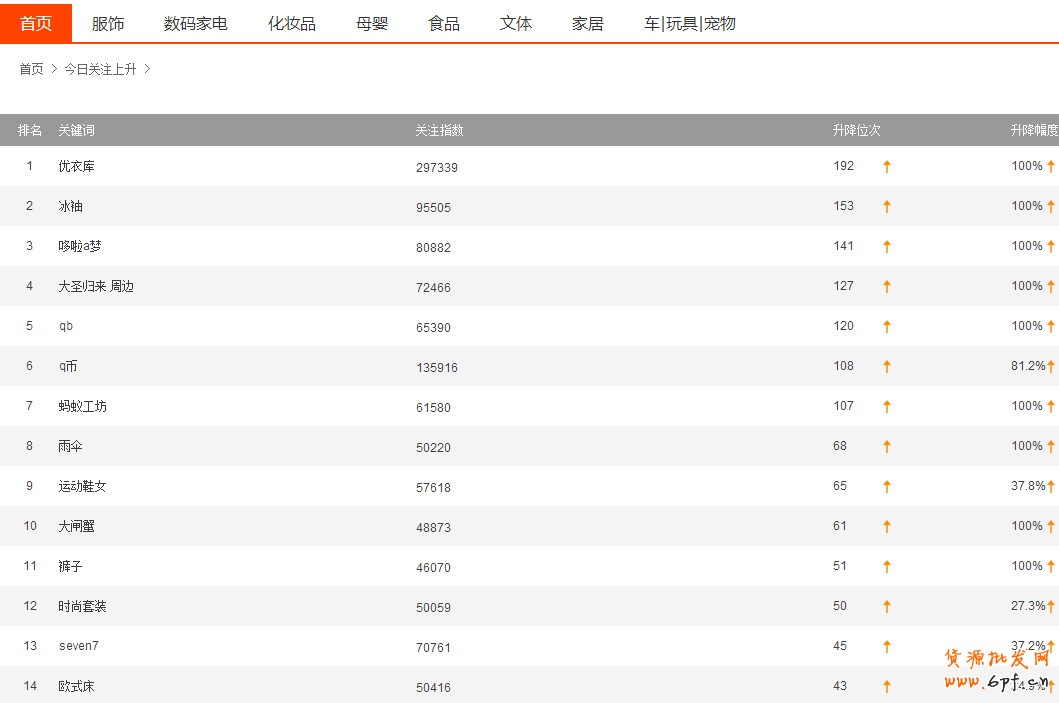Click the 蚂蚁工坊 keyword link
This screenshot has width=1059, height=703.
click(82, 406)
